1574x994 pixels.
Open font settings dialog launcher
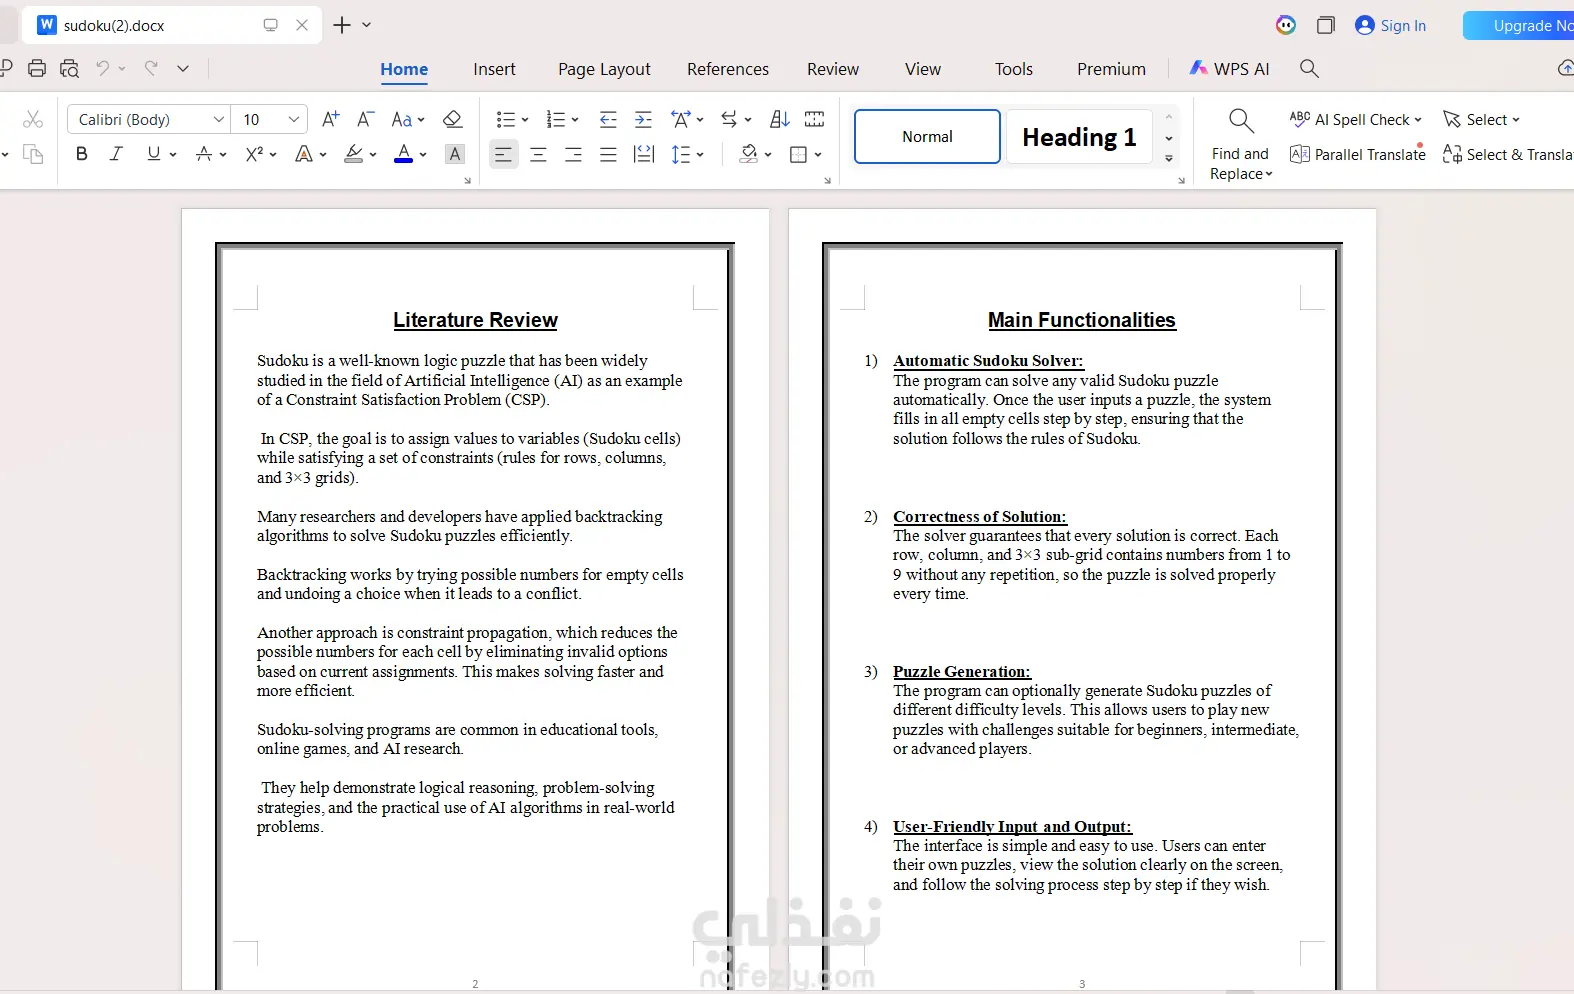coord(467,181)
